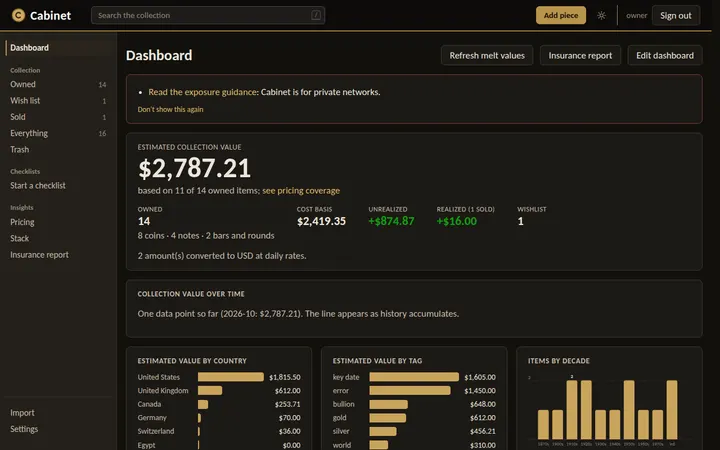Image resolution: width=720 pixels, height=450 pixels.
Task: Open the Trash
Action: click(x=59, y=150)
